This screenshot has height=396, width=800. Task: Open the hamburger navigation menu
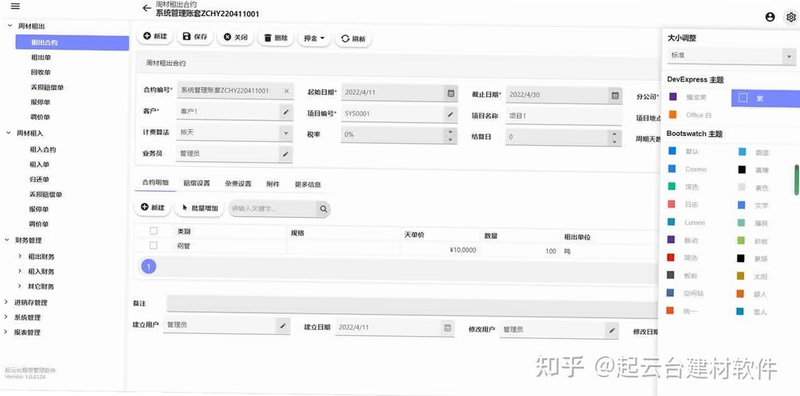coord(15,7)
